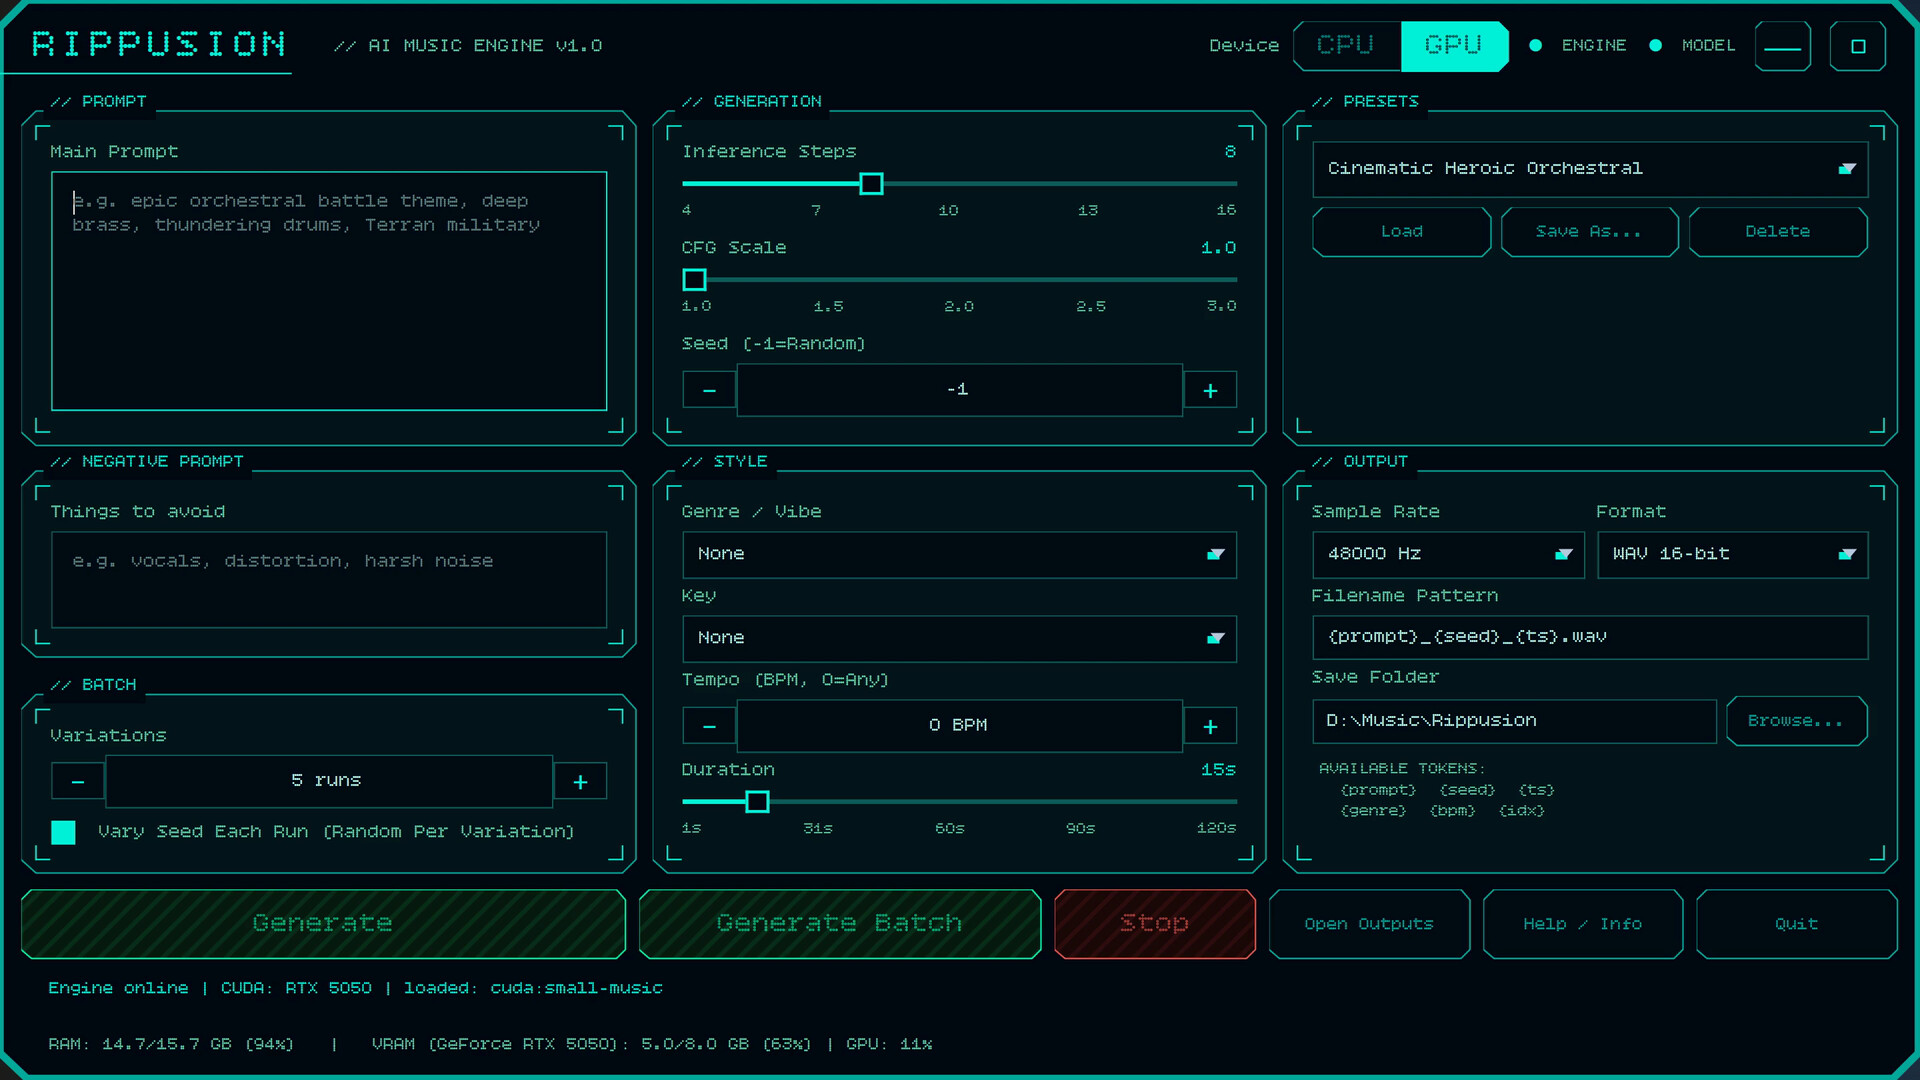
Task: Open Help / Info
Action: pyautogui.click(x=1582, y=924)
